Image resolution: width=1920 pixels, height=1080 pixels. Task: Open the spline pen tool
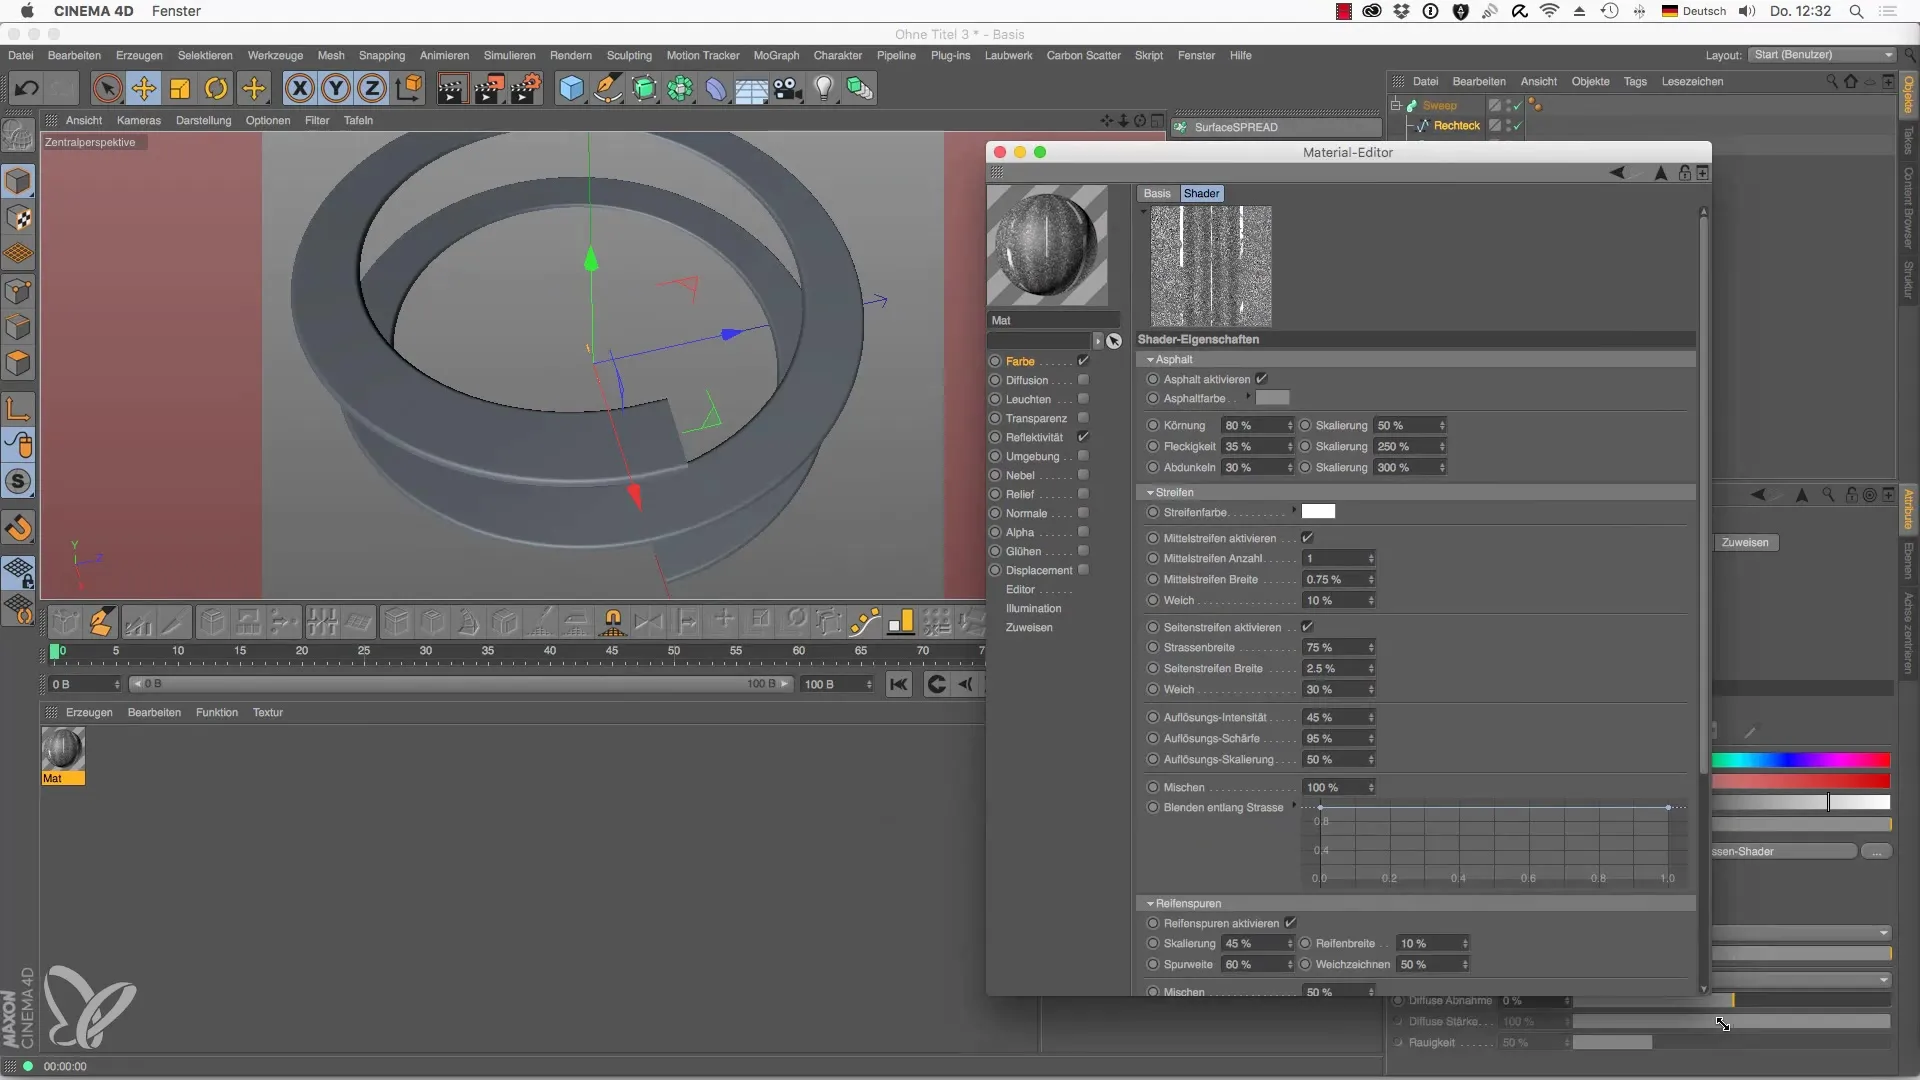608,89
